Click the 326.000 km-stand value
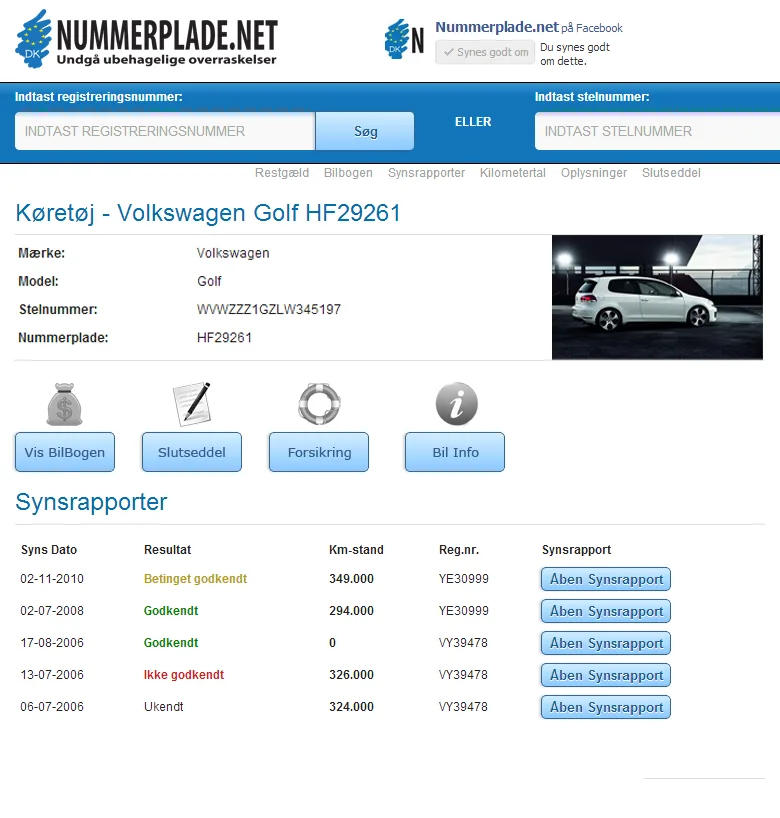 pos(351,675)
